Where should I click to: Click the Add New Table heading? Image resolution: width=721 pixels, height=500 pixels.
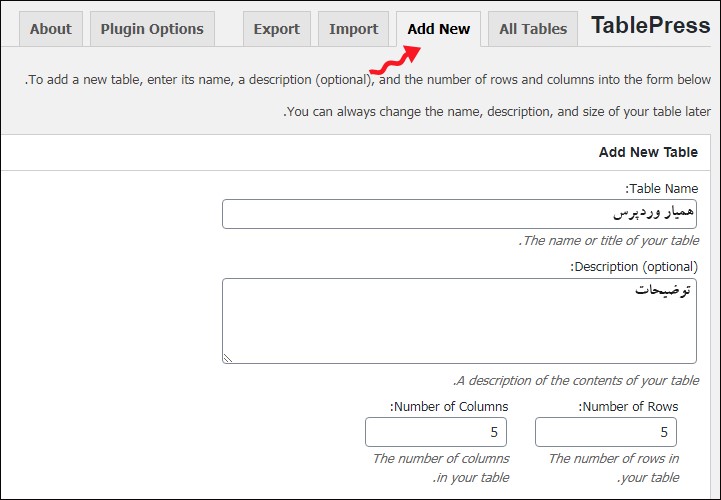click(648, 152)
